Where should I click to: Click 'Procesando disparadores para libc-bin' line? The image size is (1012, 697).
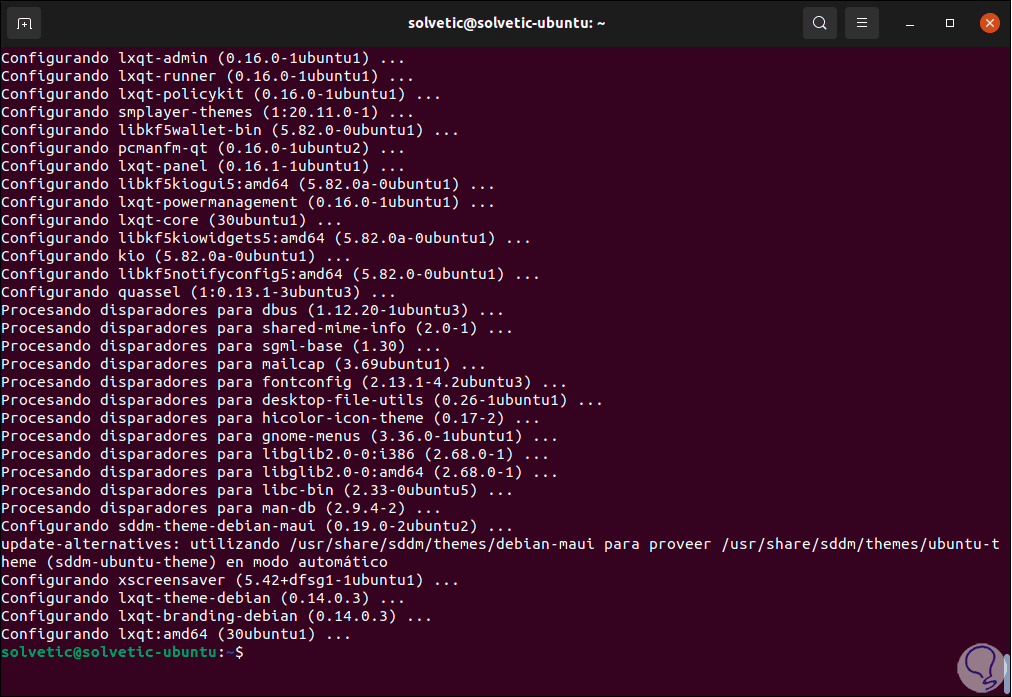tap(257, 490)
